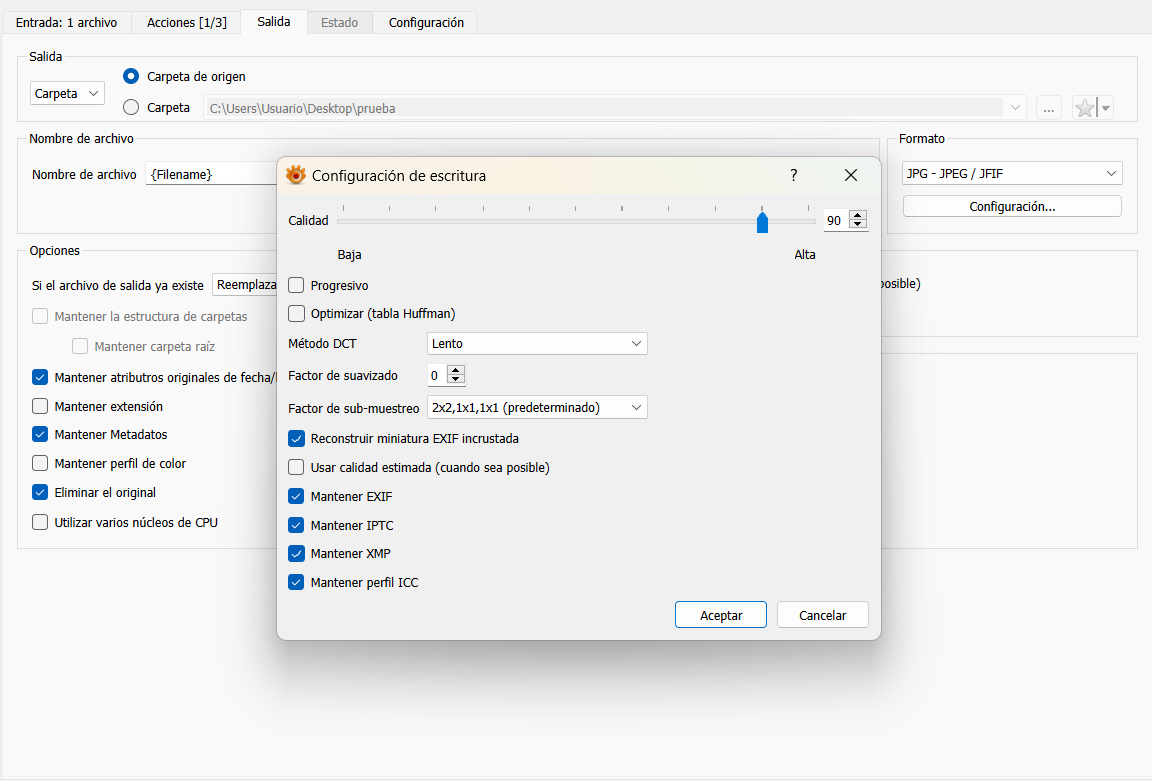Switch to the Acciones tab
1152x781 pixels.
pyautogui.click(x=186, y=22)
